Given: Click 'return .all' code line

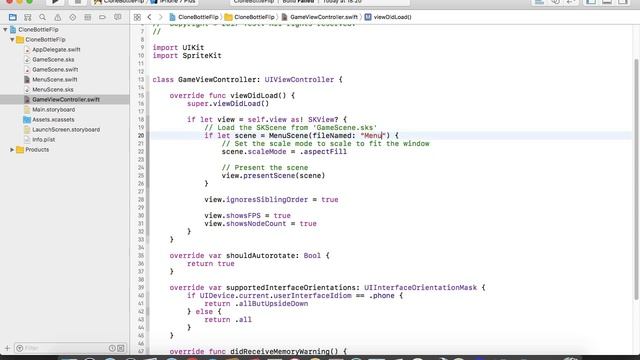Looking at the screenshot, I should (228, 320).
